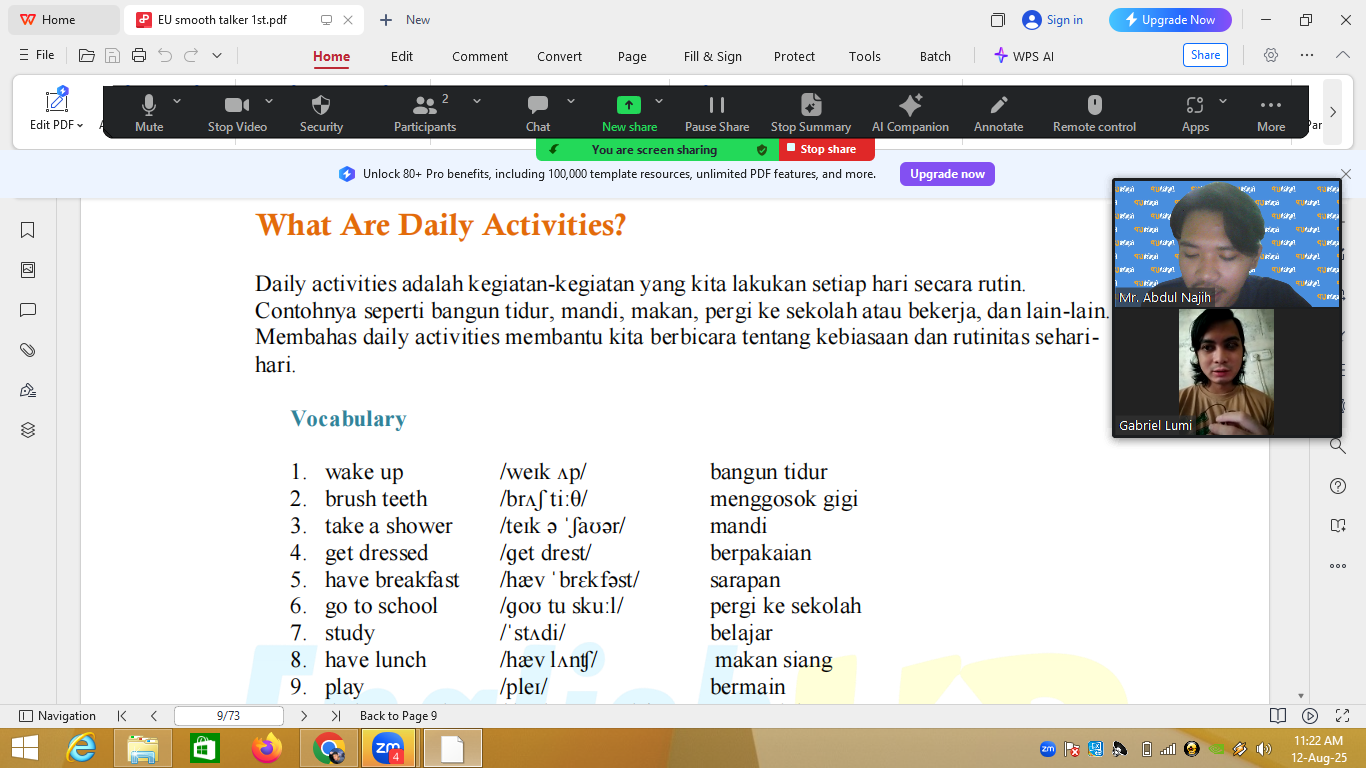1366x768 pixels.
Task: Click the Undo icon
Action: point(165,56)
